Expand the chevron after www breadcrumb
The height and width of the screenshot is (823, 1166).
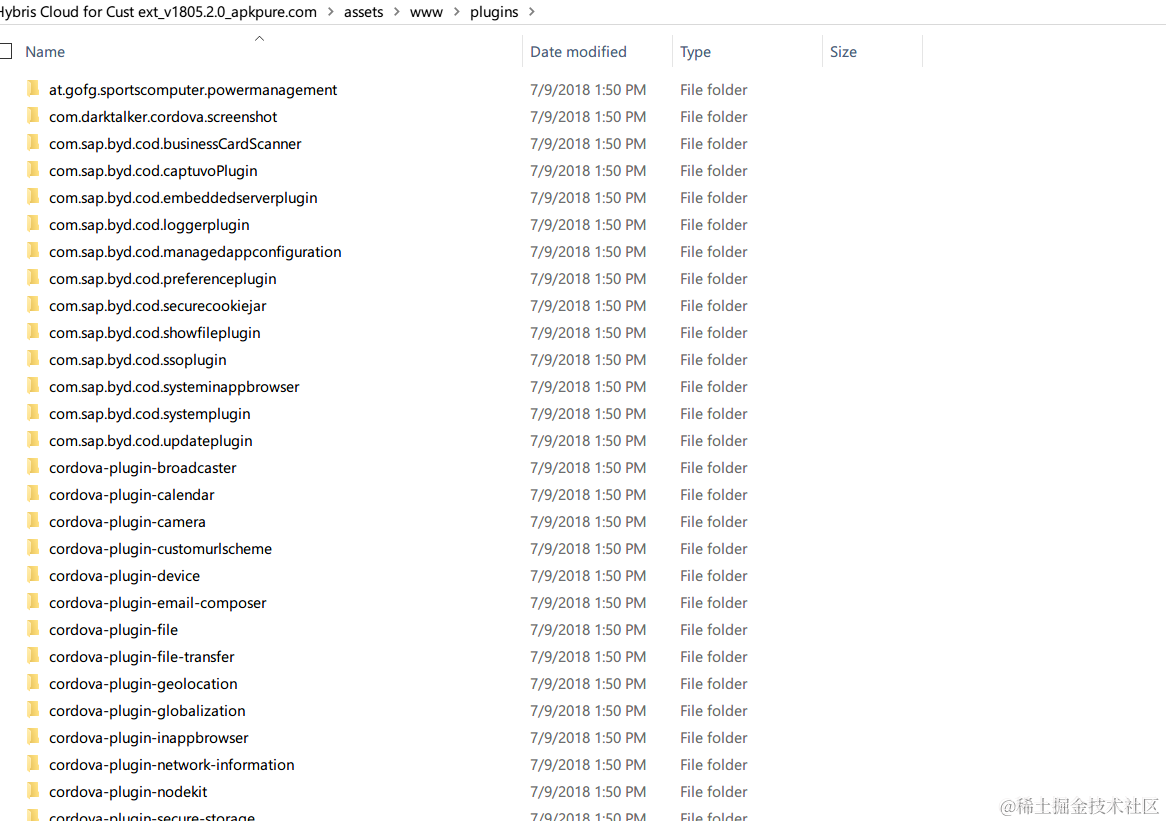[457, 12]
